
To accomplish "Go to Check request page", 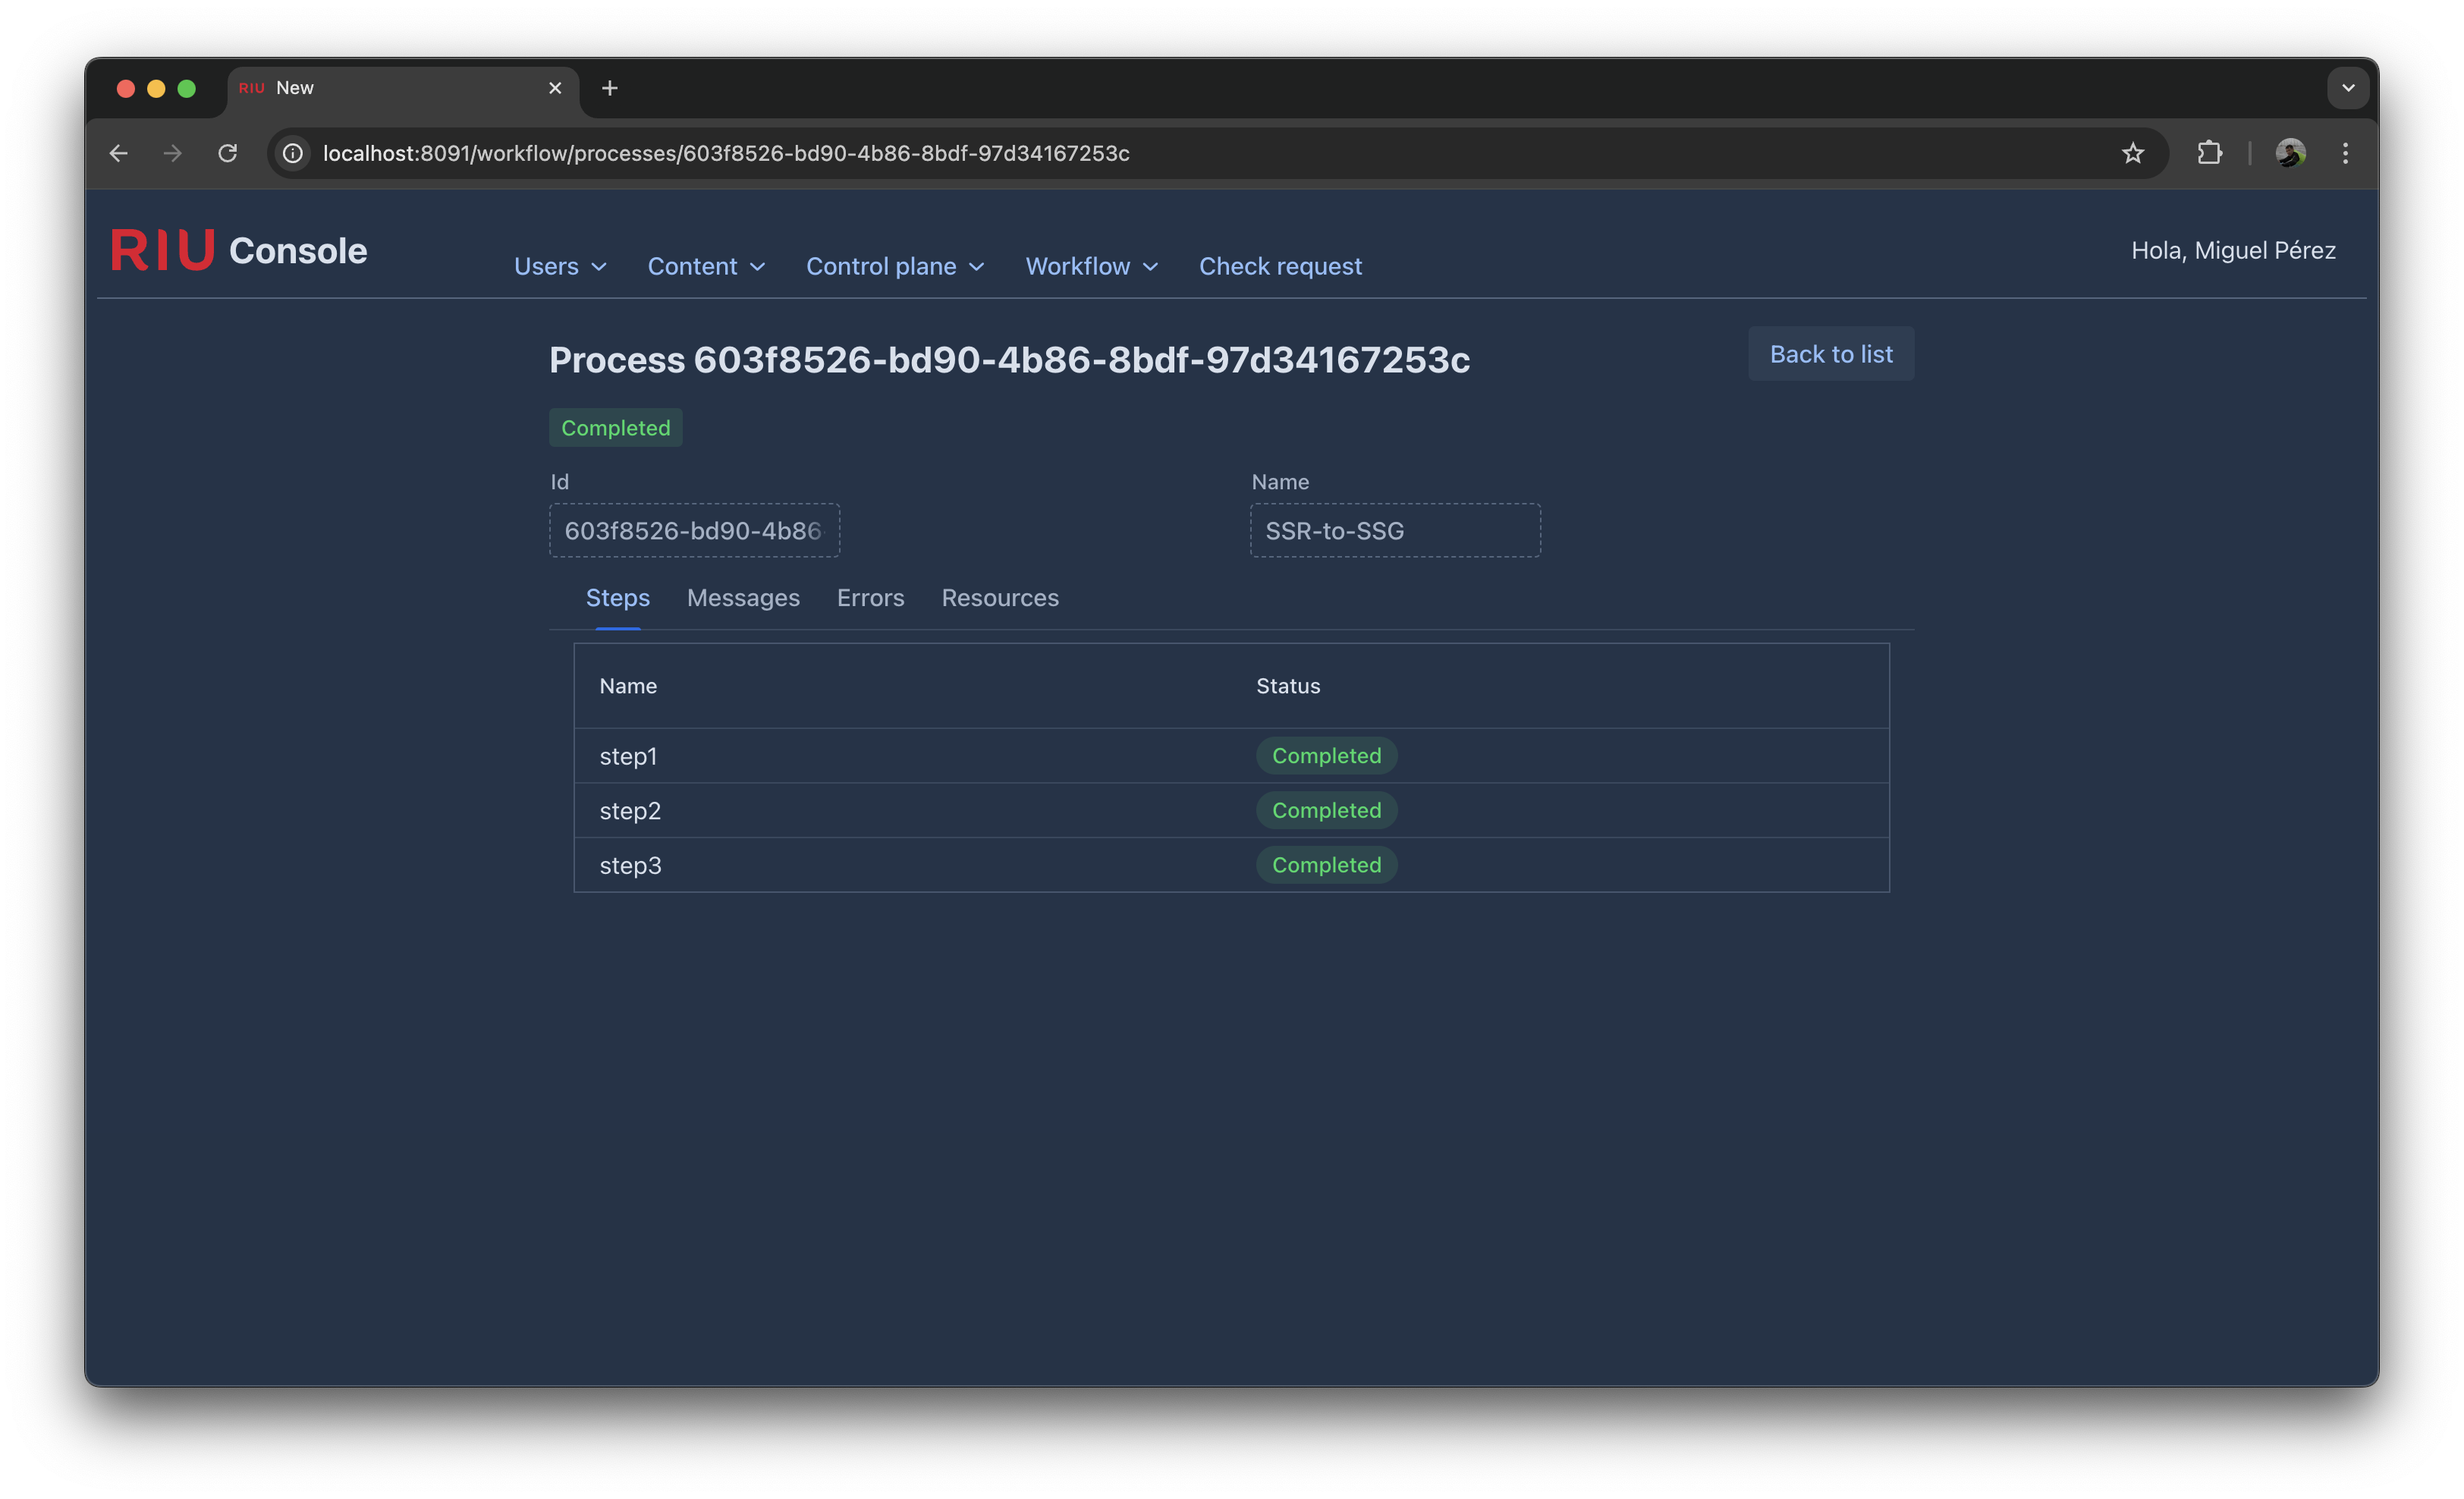I will [x=1280, y=266].
